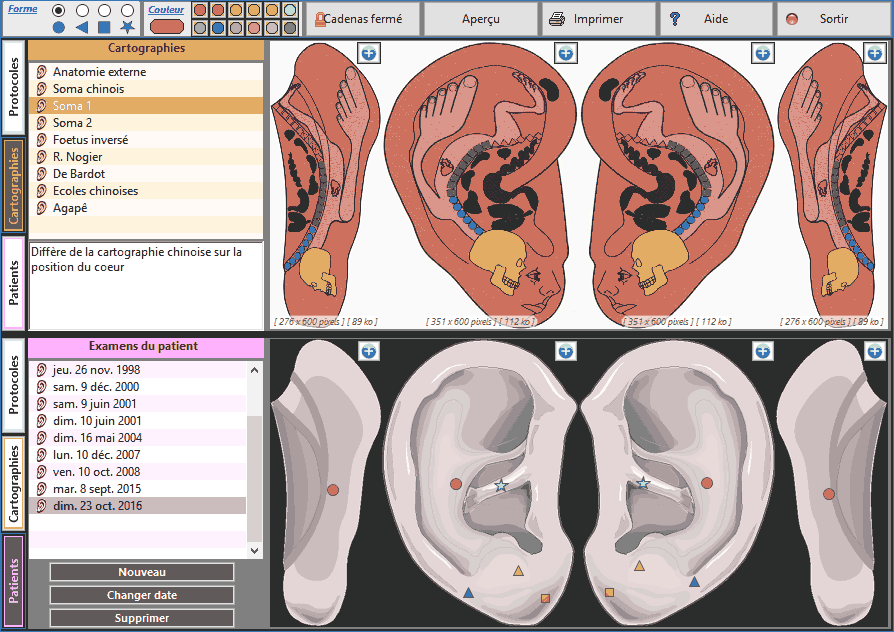Open the Patients tab in the upper panel

tap(14, 283)
